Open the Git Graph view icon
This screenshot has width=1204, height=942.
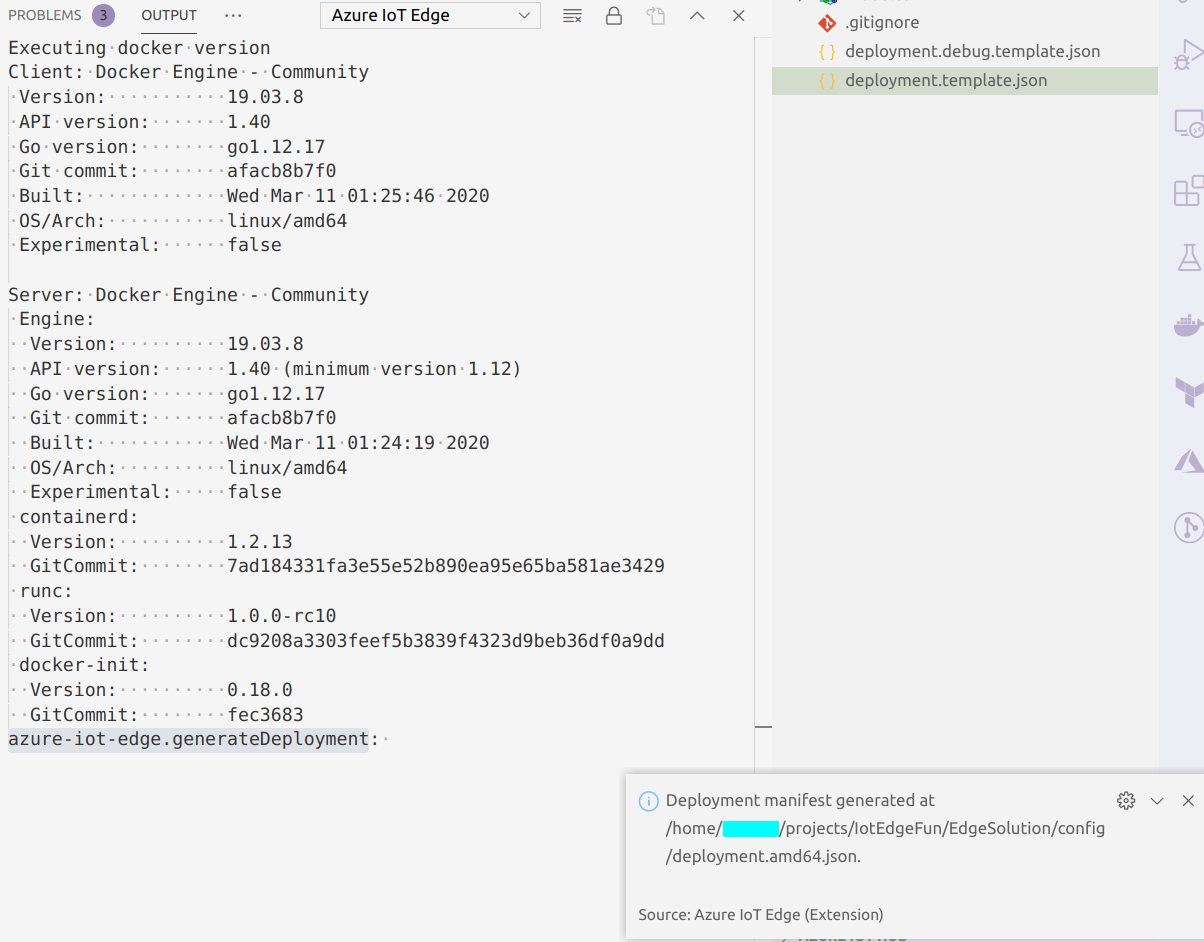click(x=1188, y=527)
